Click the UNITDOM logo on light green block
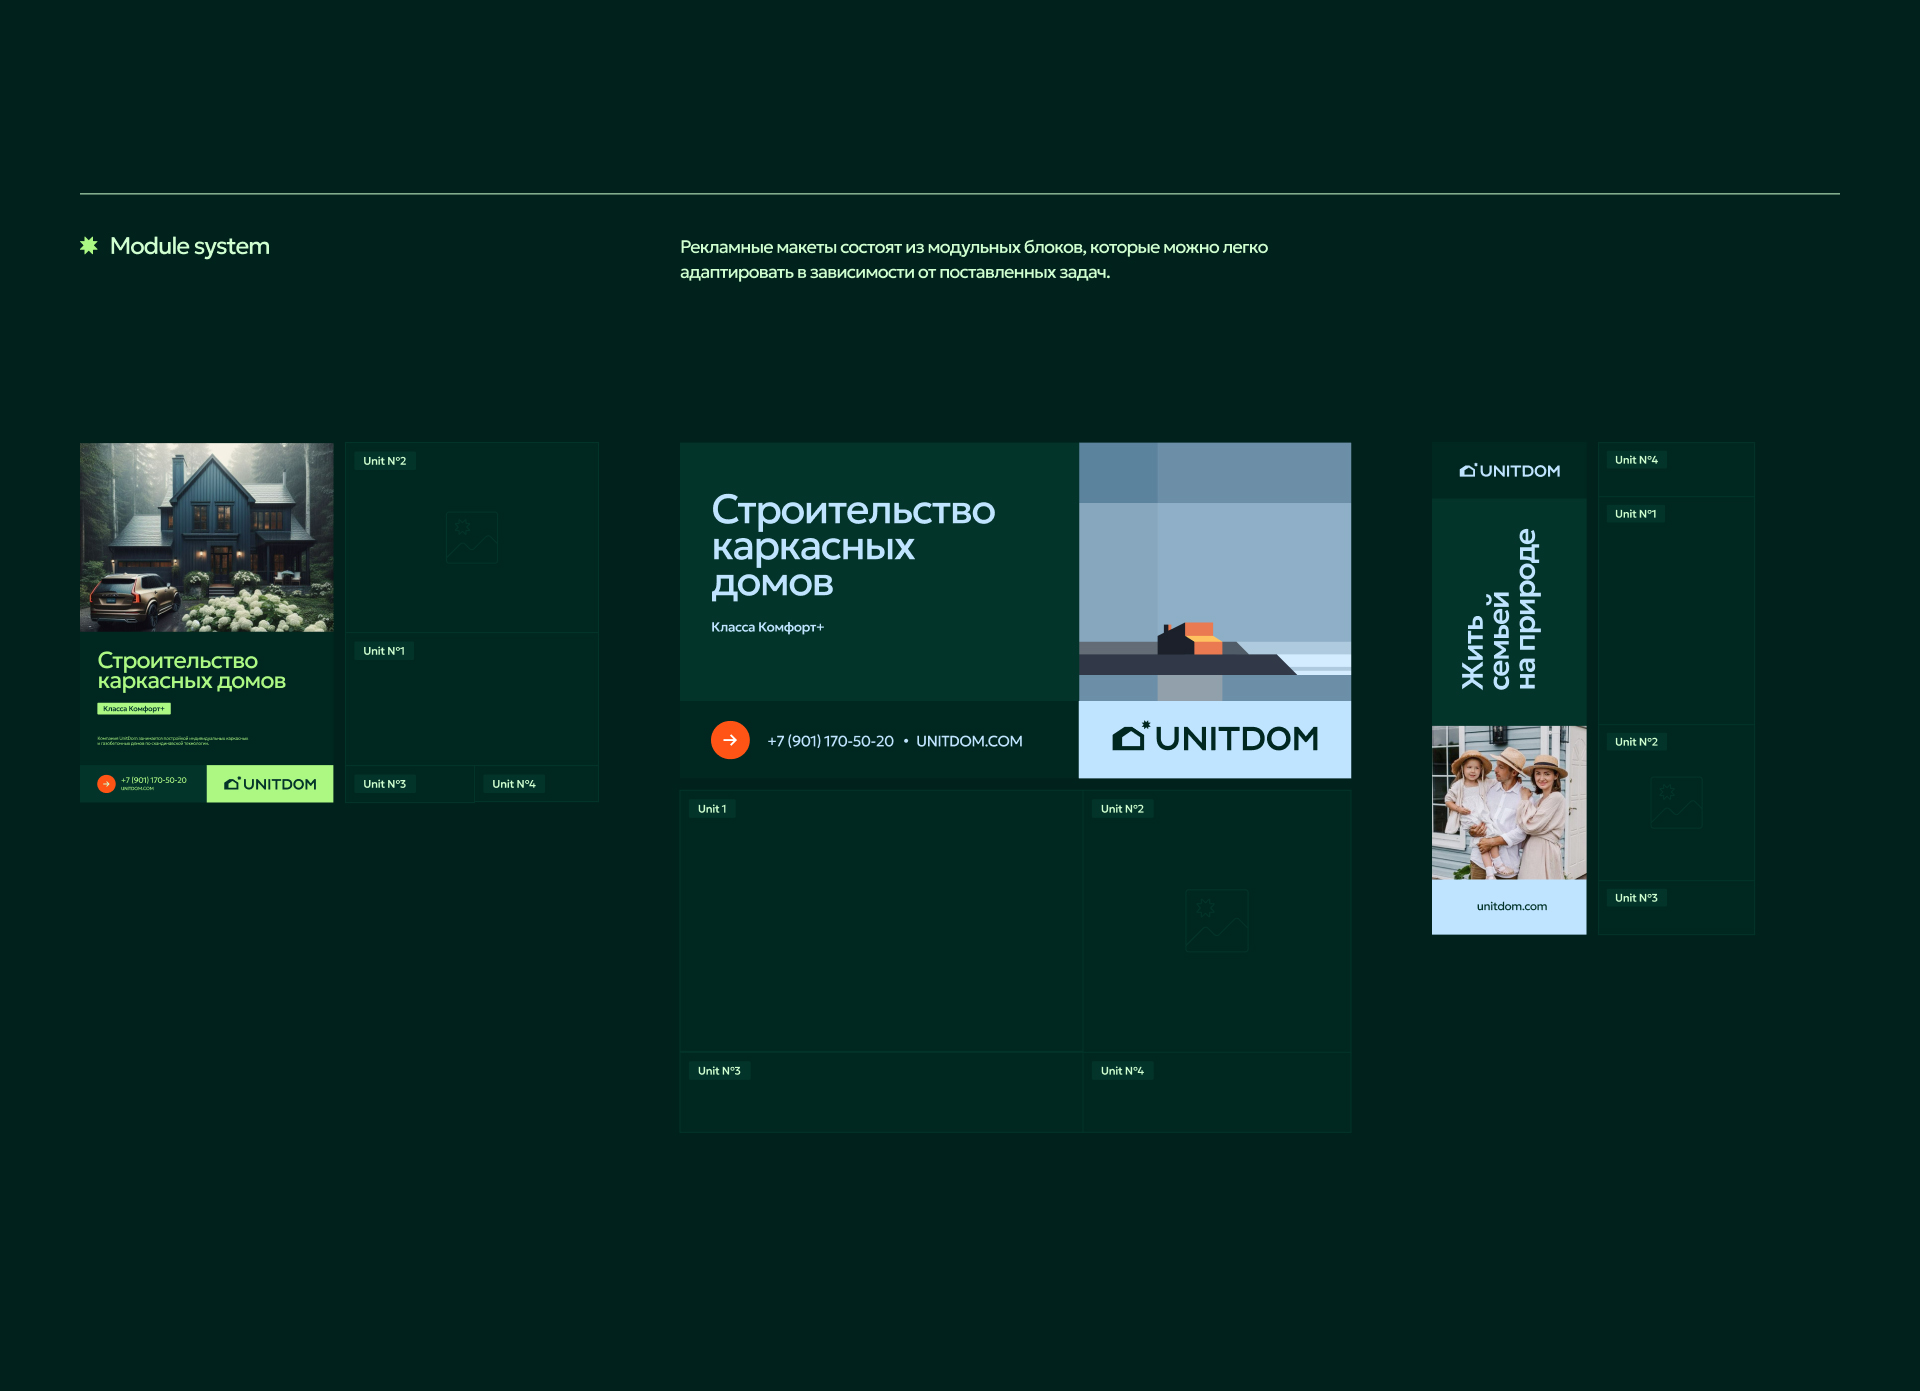 (270, 784)
